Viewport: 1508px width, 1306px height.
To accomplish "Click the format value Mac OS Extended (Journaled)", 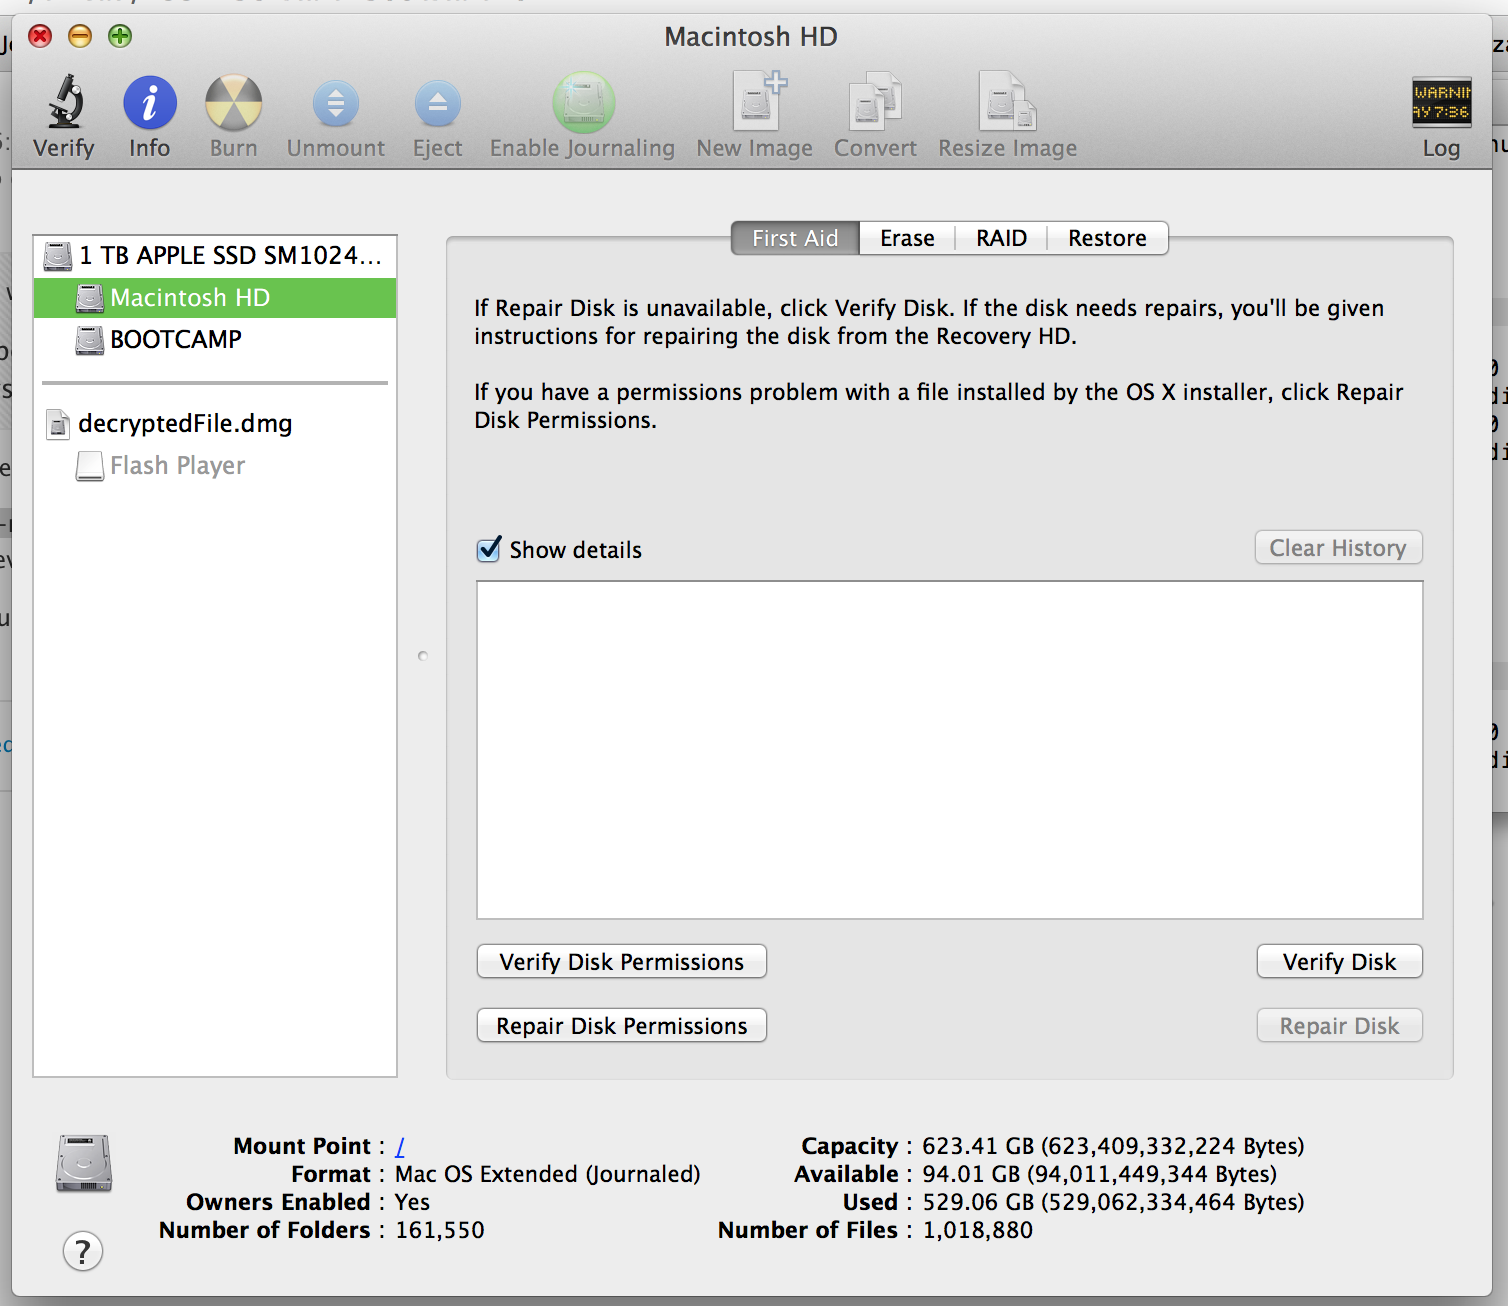I will click(548, 1174).
